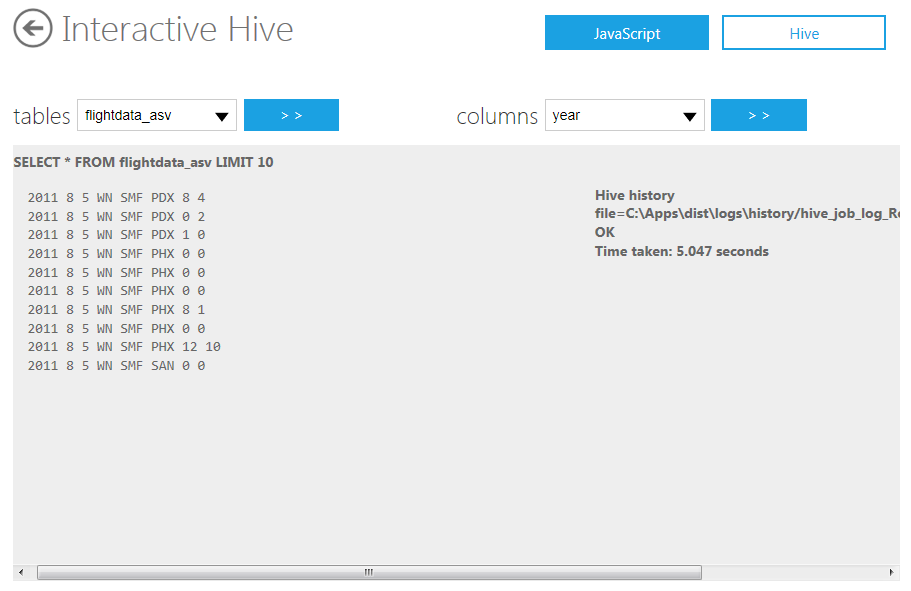This screenshot has width=911, height=591.
Task: Click the Hive history label
Action: [634, 195]
